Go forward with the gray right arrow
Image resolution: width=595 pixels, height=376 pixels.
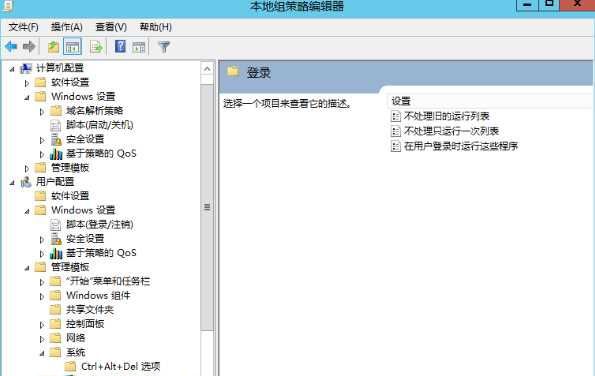[x=29, y=47]
